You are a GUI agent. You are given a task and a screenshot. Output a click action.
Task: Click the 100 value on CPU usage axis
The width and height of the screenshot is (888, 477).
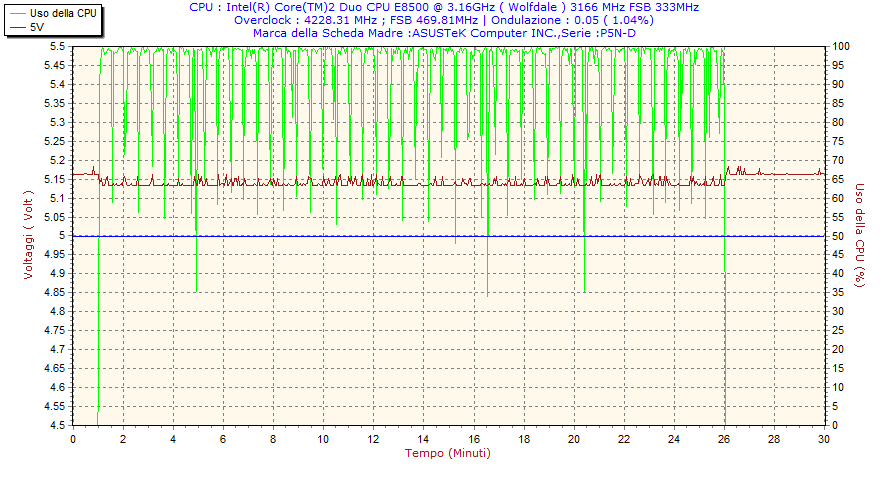840,47
